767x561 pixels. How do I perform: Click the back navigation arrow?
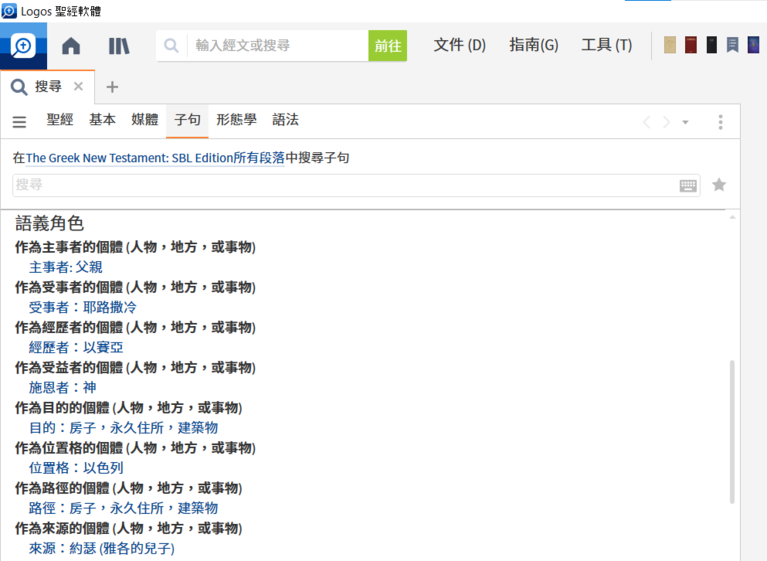(x=646, y=122)
